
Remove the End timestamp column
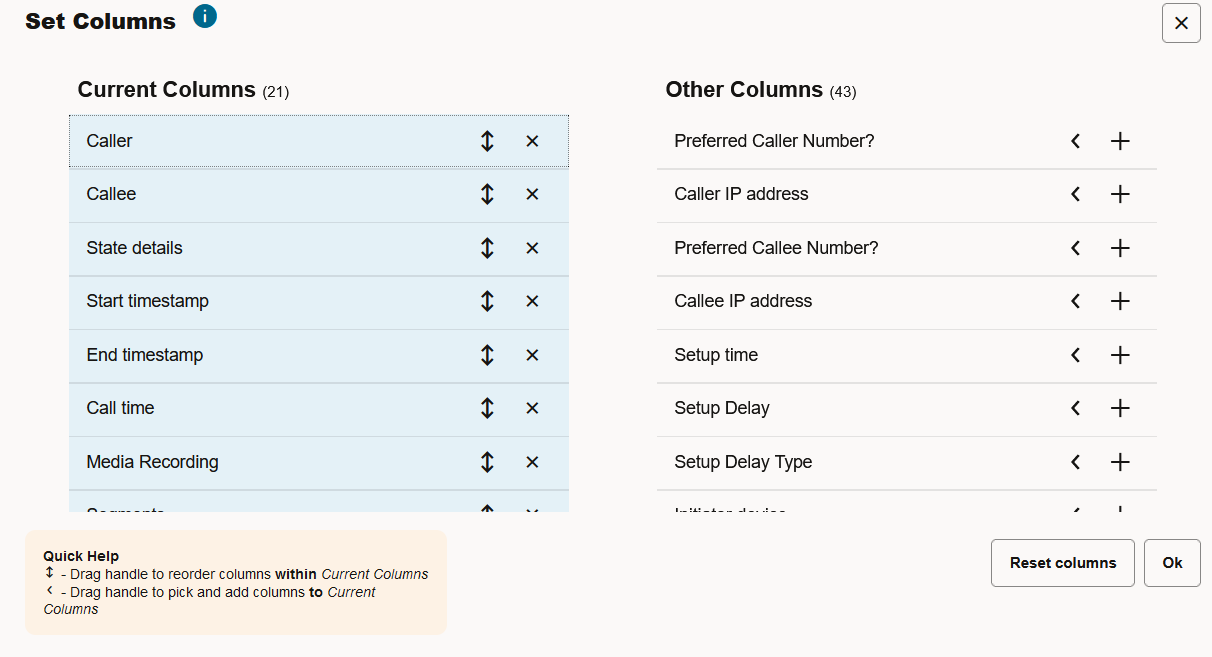coord(532,355)
